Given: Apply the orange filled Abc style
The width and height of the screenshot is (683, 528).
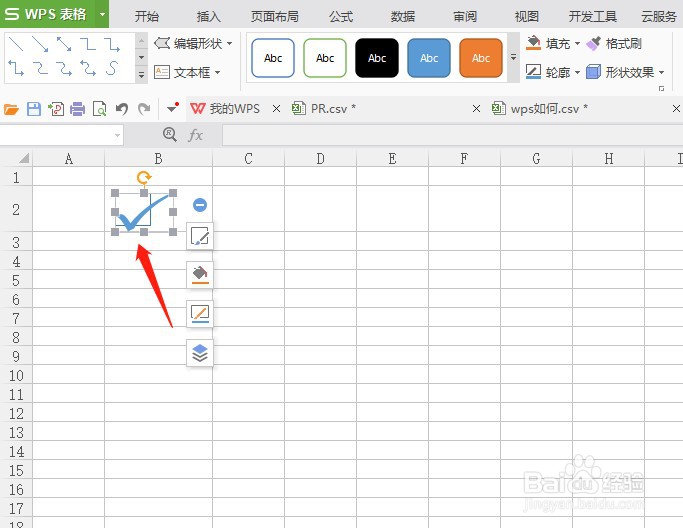Looking at the screenshot, I should coord(481,58).
